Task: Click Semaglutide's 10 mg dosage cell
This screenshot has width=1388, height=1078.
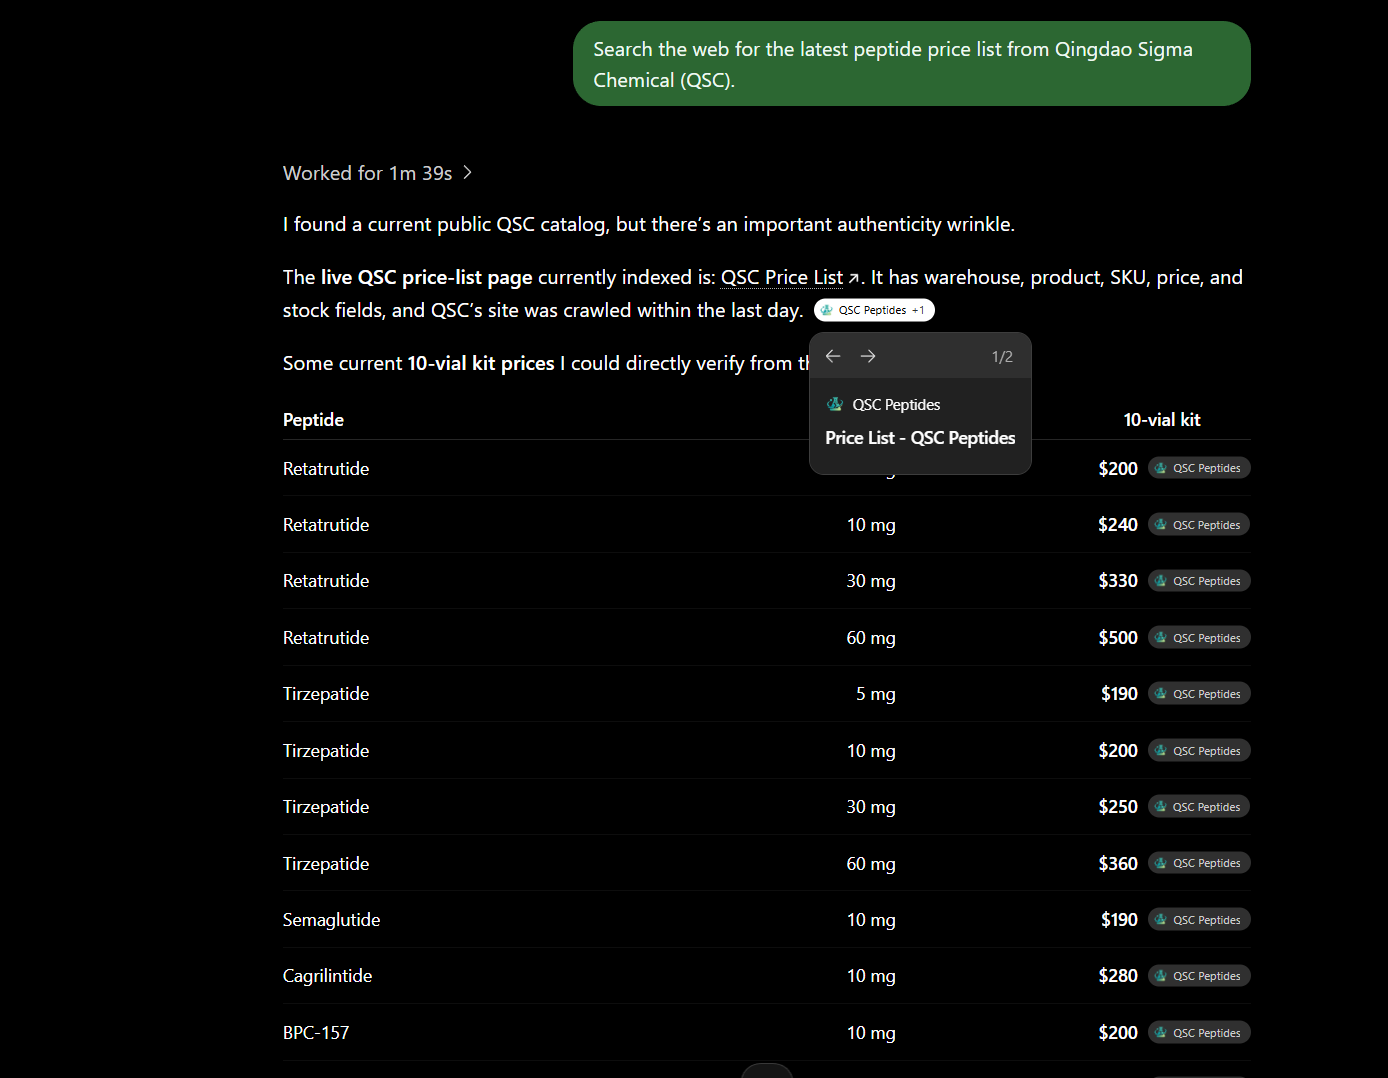Action: [x=871, y=920]
